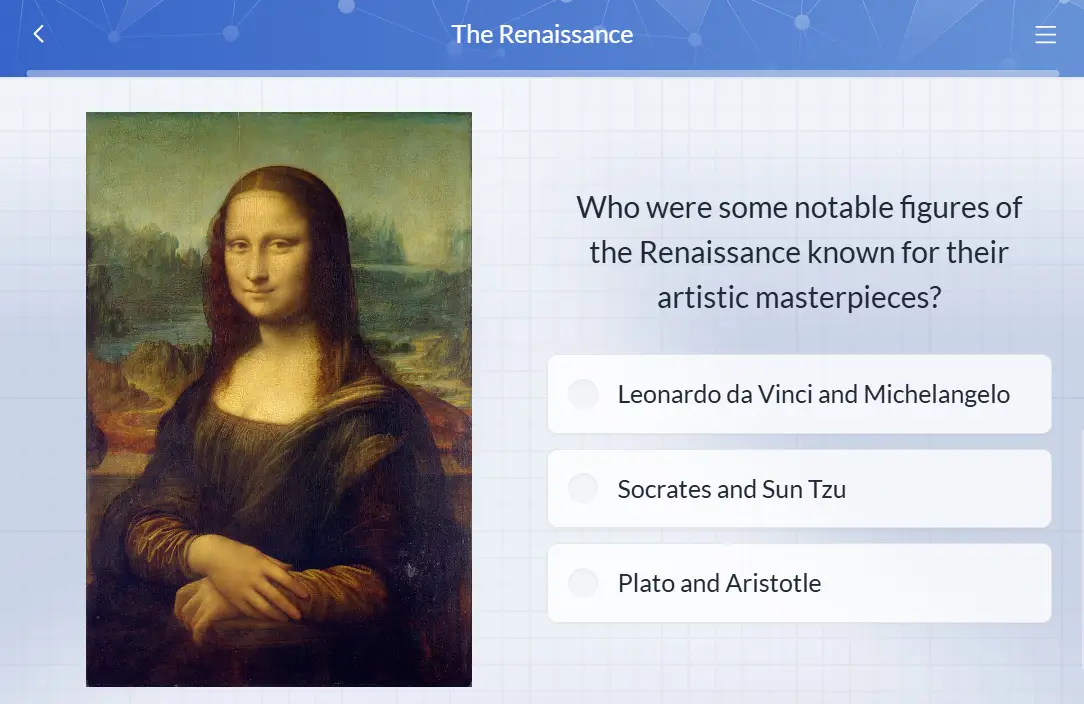The width and height of the screenshot is (1084, 704).
Task: Click the word 'Michelangelo' in the first answer
Action: 936,394
